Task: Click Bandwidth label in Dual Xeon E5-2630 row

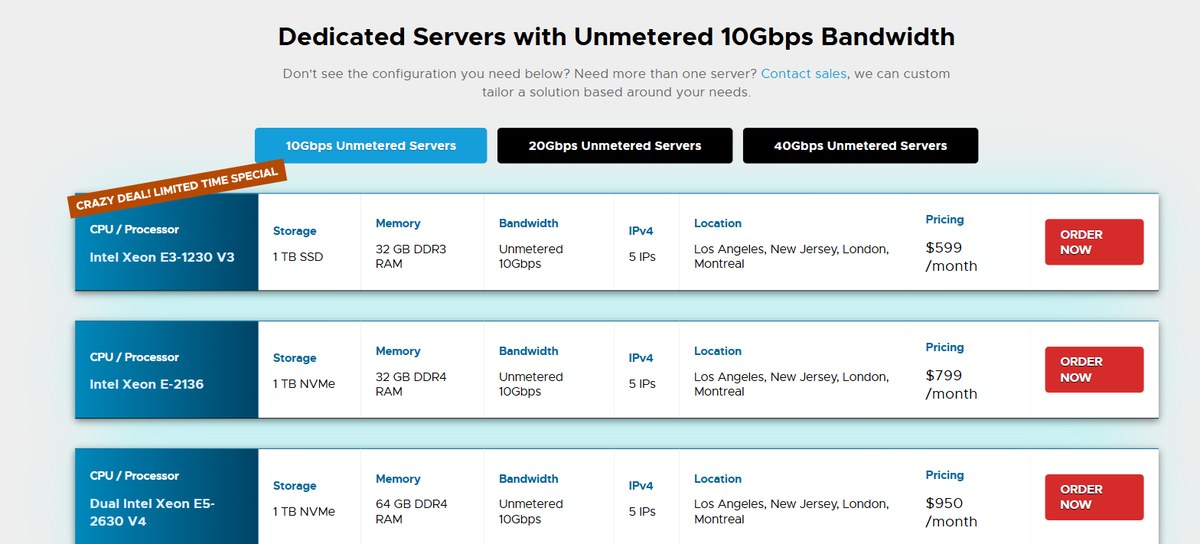Action: [x=529, y=479]
